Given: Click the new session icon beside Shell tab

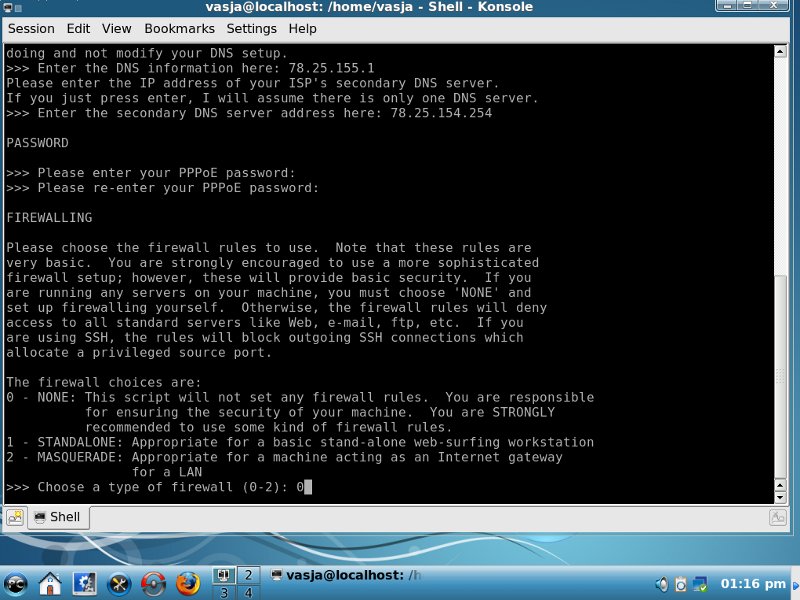Looking at the screenshot, I should pyautogui.click(x=15, y=517).
